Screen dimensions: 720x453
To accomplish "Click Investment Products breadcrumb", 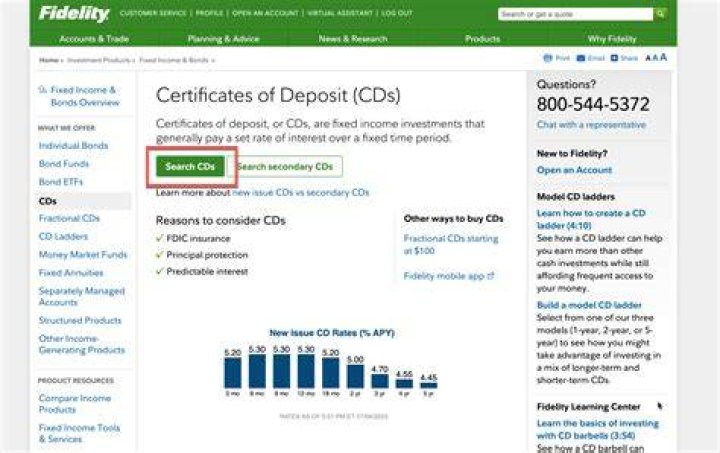I will point(98,60).
